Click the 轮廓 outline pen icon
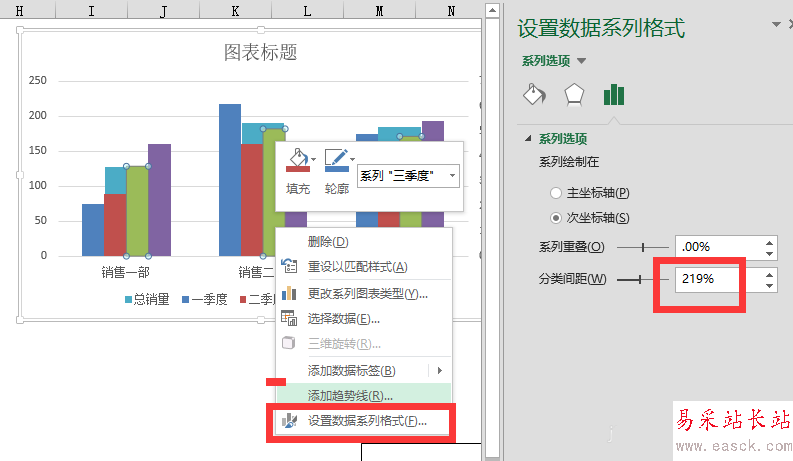This screenshot has width=793, height=461. click(336, 160)
